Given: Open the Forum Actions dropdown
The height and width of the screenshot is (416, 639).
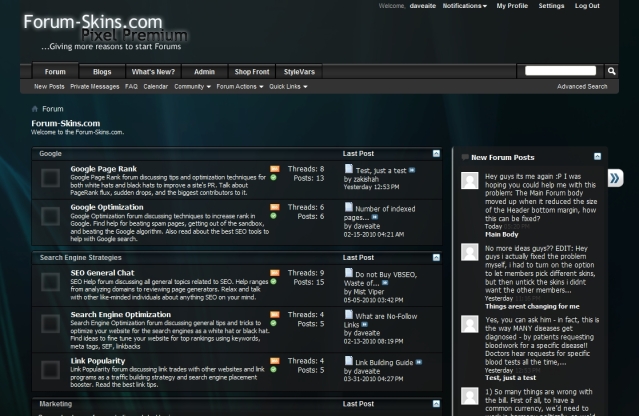Looking at the screenshot, I should point(240,86).
